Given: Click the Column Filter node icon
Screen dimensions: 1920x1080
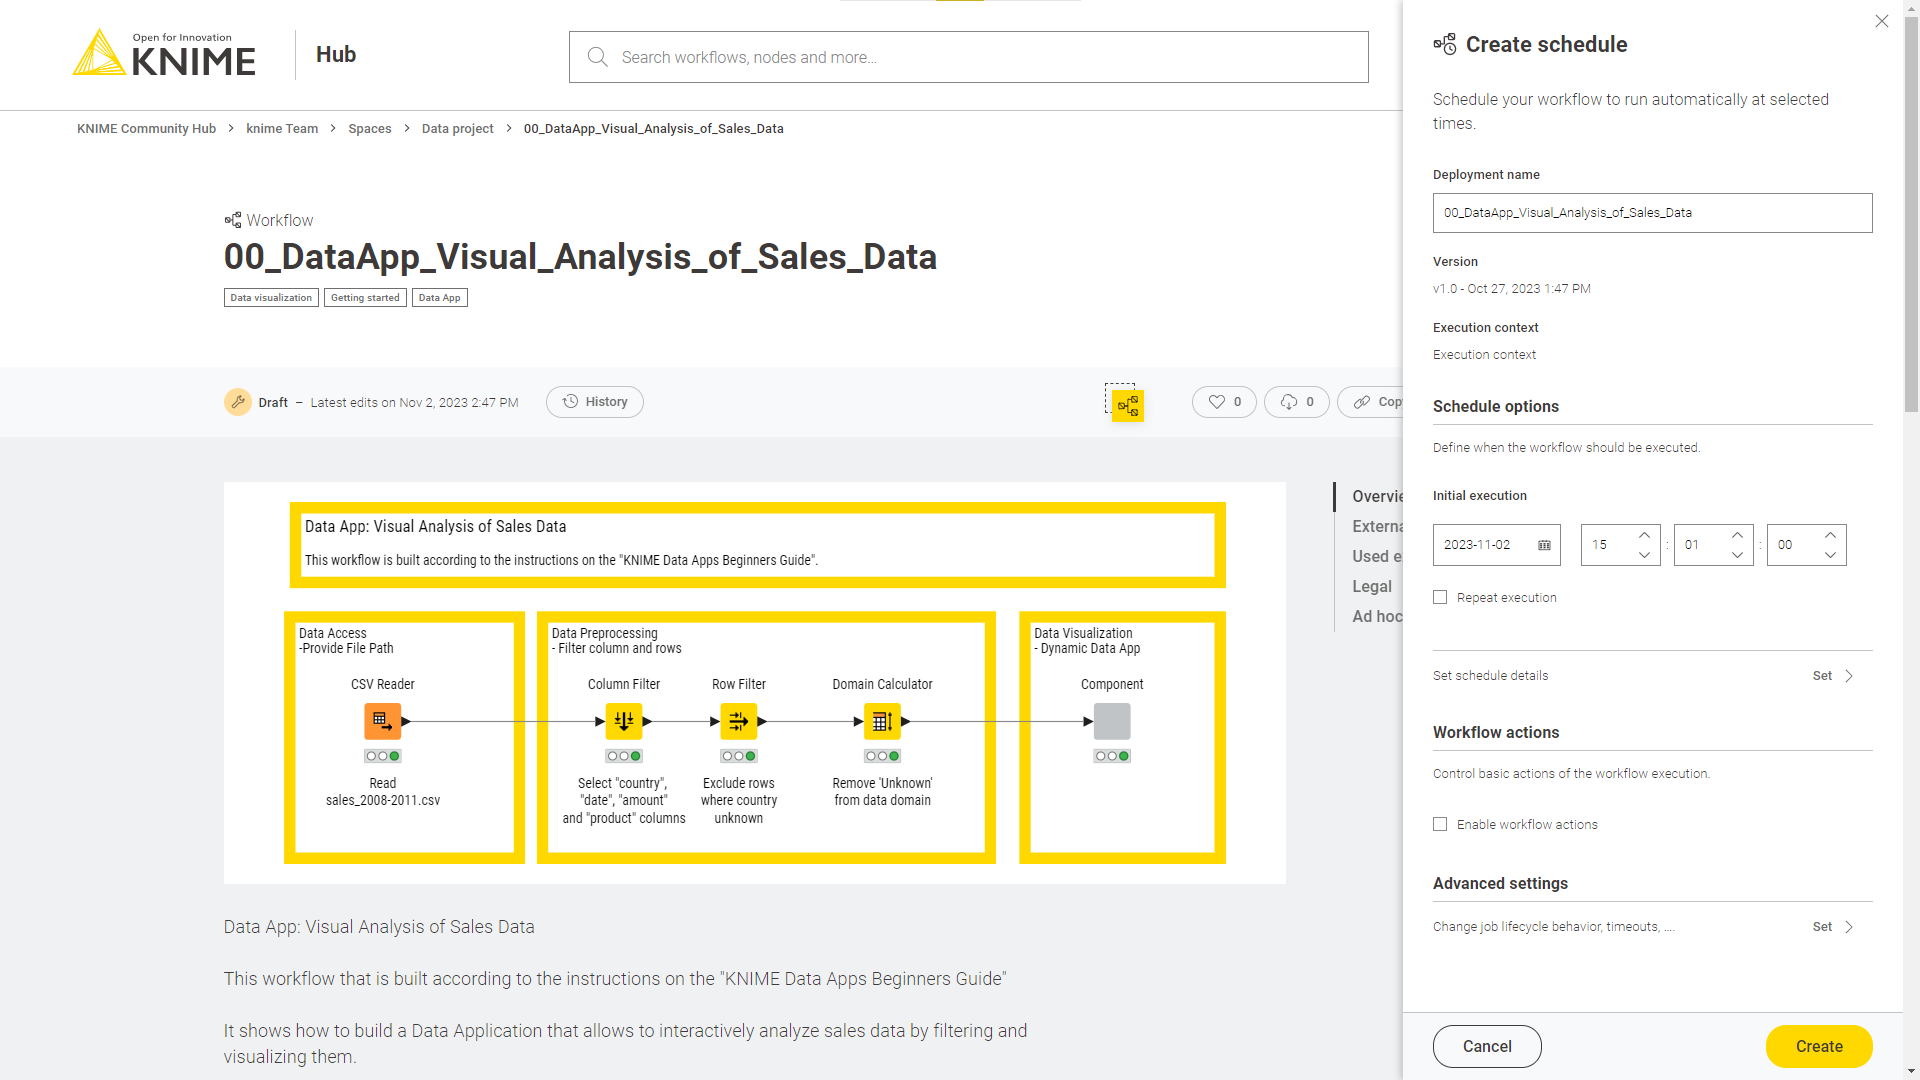Looking at the screenshot, I should coord(624,721).
